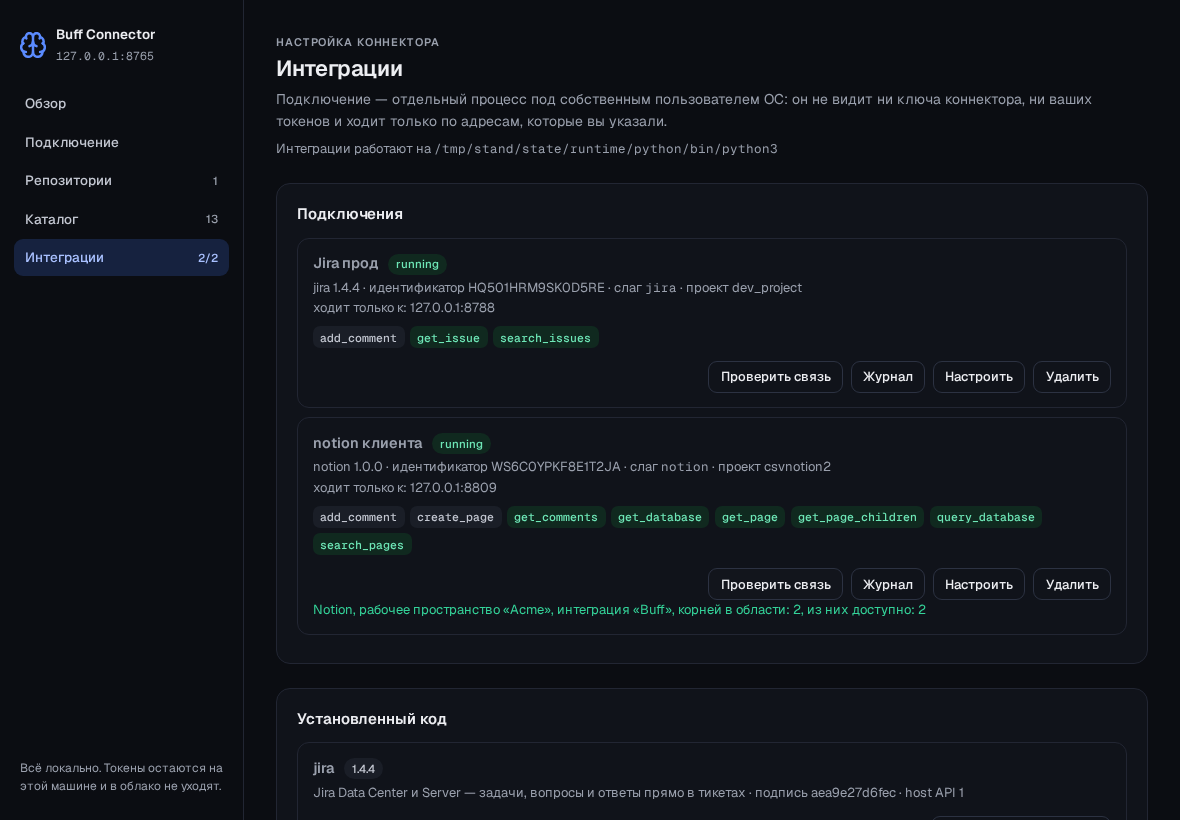The width and height of the screenshot is (1180, 820).
Task: Click the jira 1.4.4 version badge
Action: tap(363, 769)
